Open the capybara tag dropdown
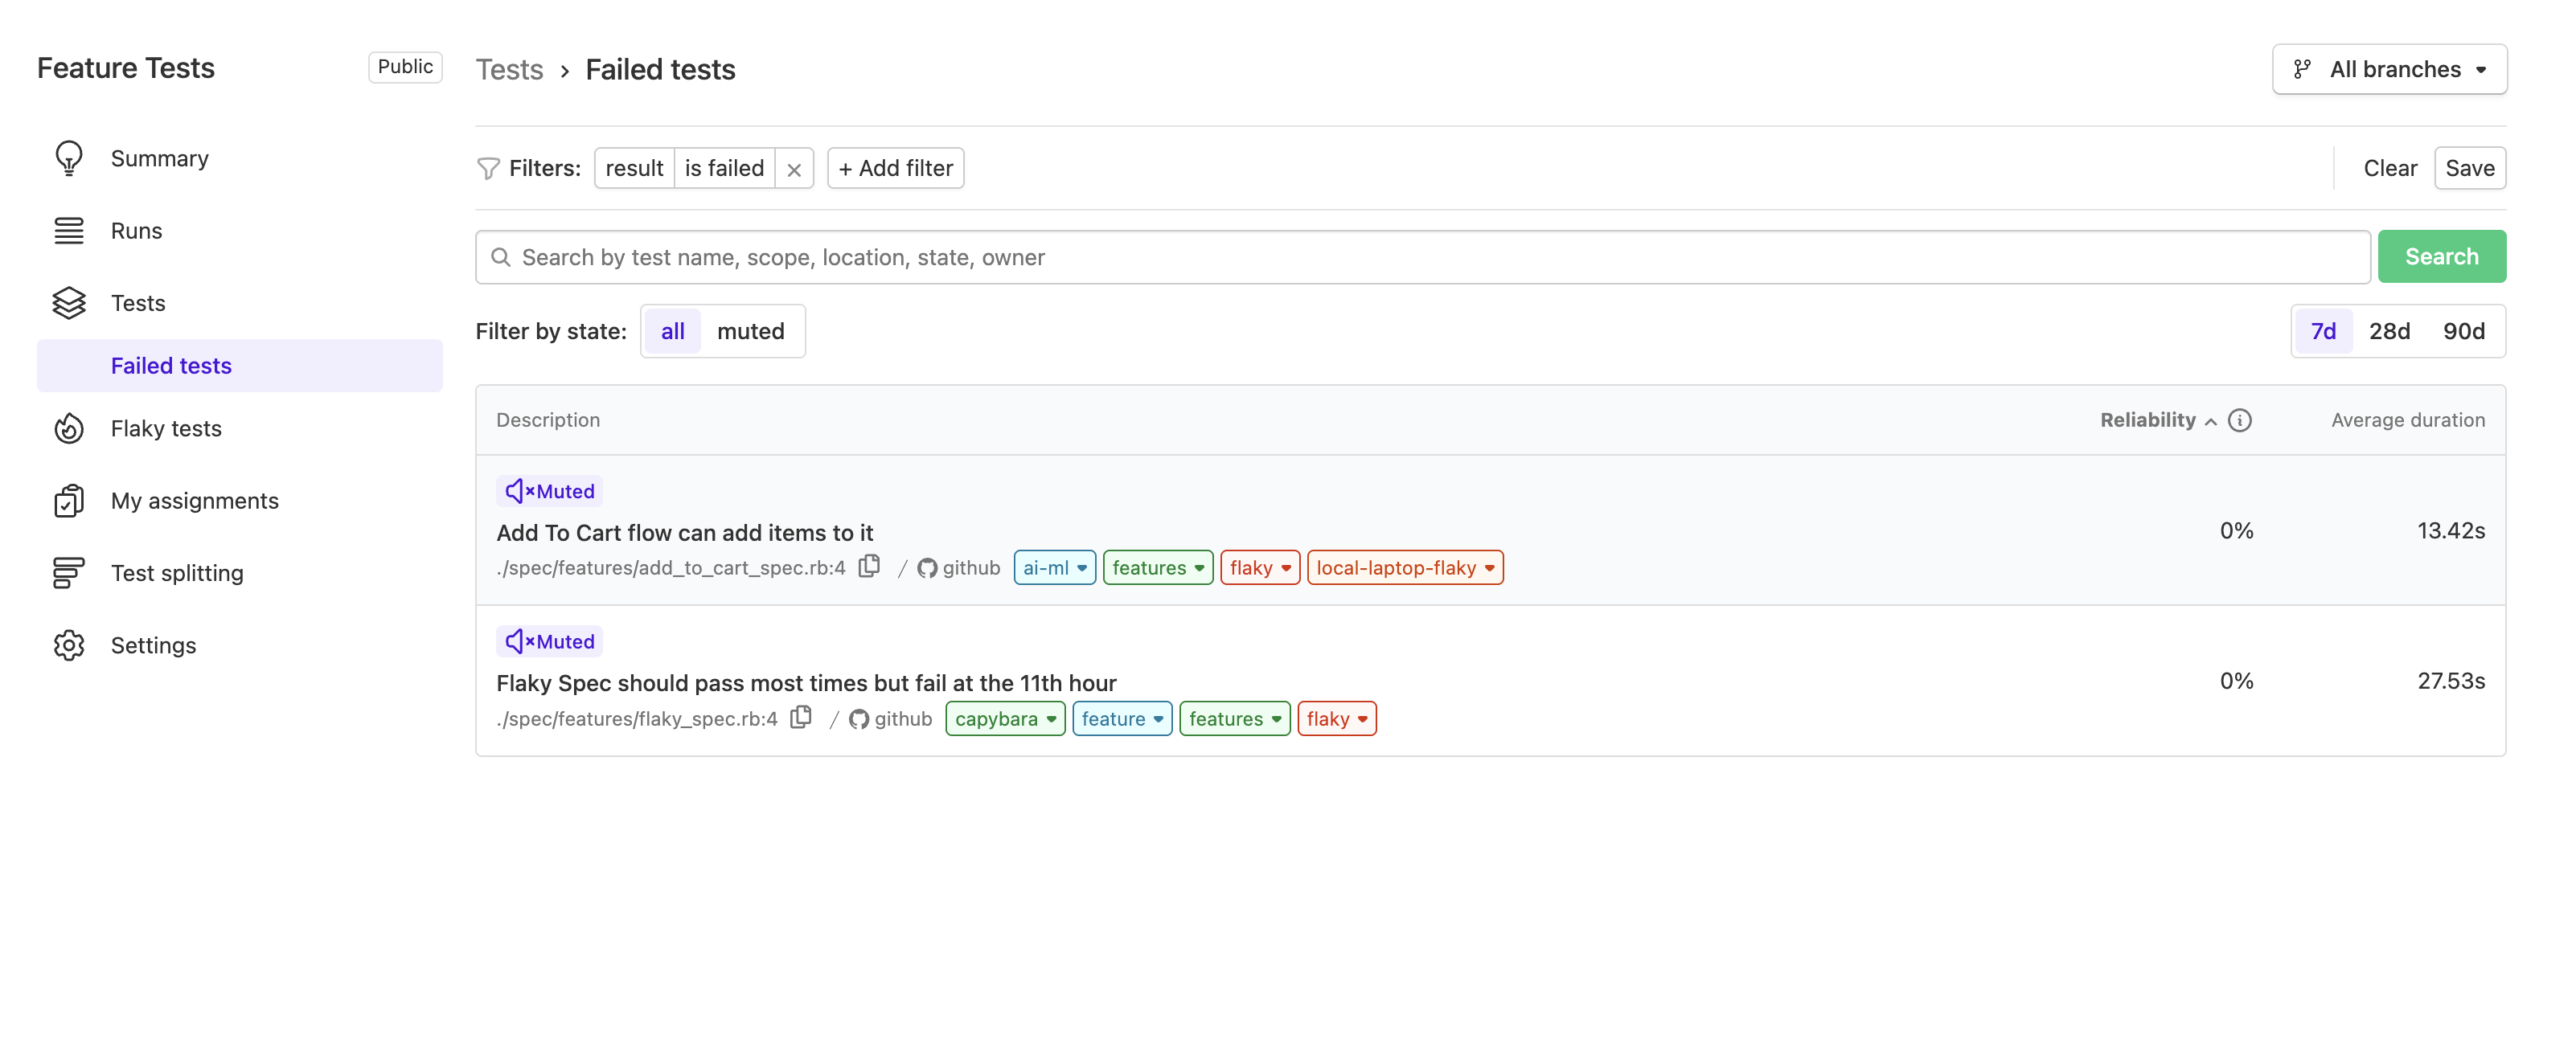 click(1005, 718)
